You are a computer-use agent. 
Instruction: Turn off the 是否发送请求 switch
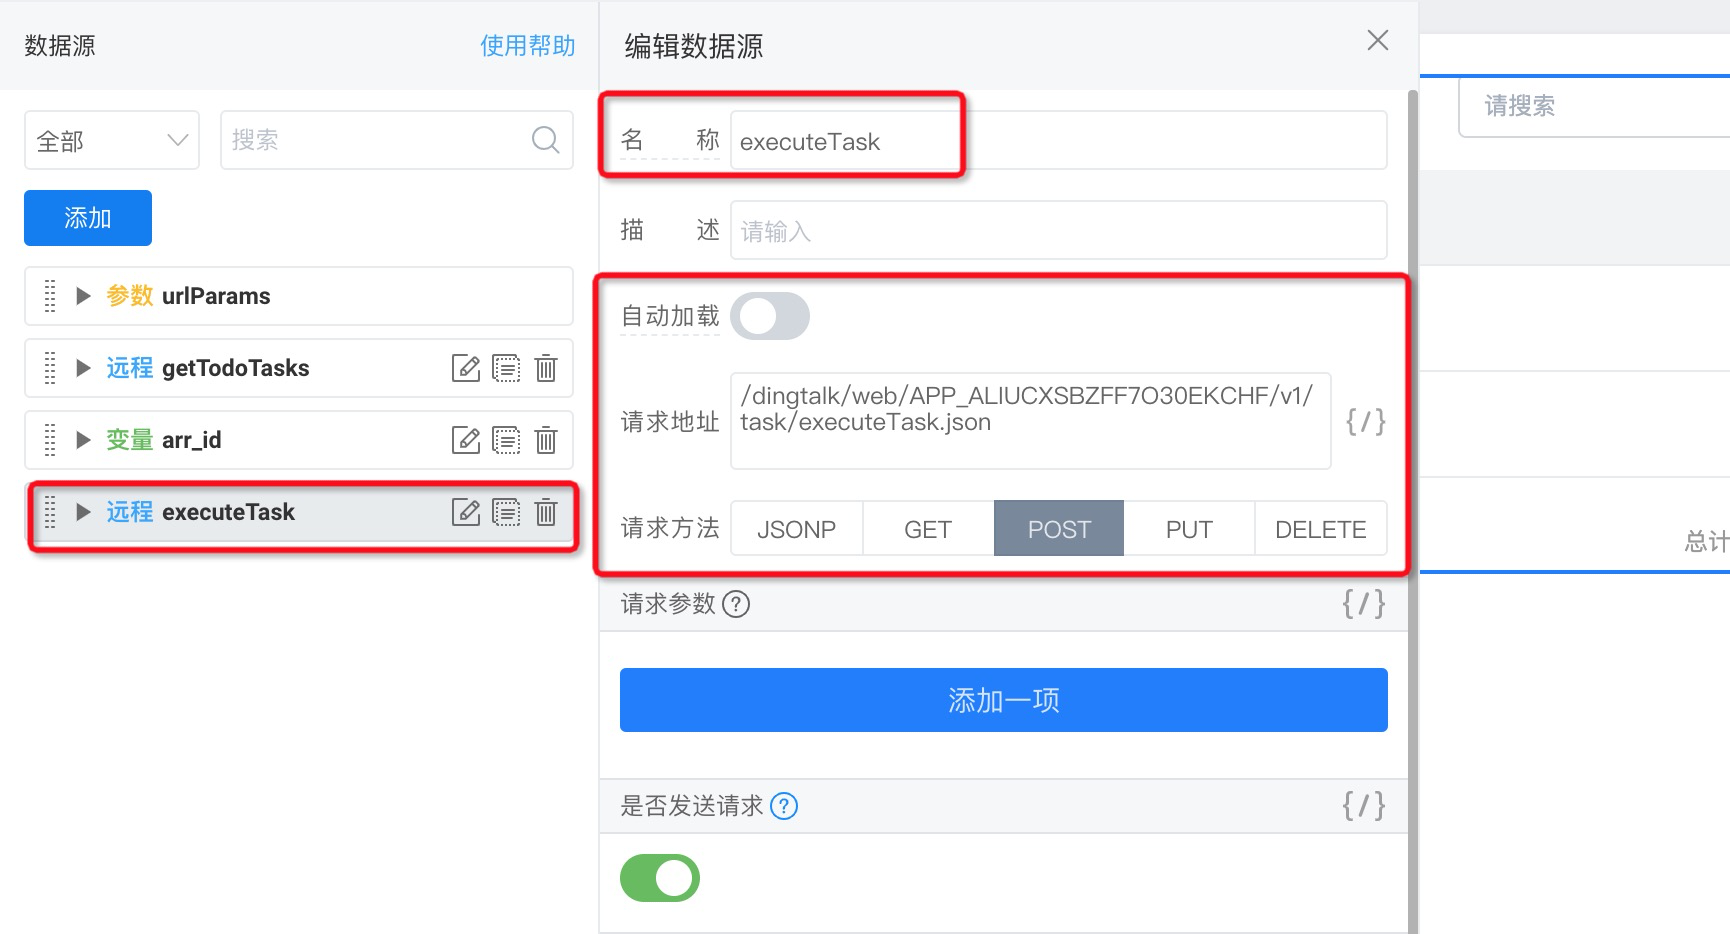pyautogui.click(x=660, y=878)
